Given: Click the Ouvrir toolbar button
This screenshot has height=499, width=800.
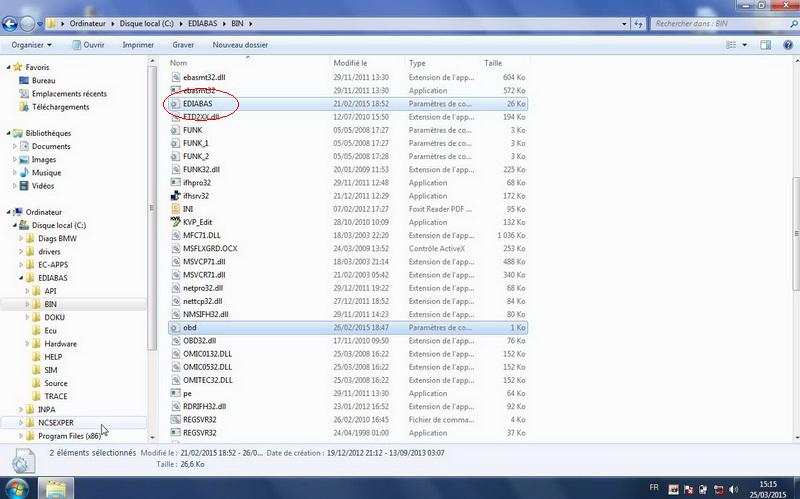Looking at the screenshot, I should click(88, 45).
